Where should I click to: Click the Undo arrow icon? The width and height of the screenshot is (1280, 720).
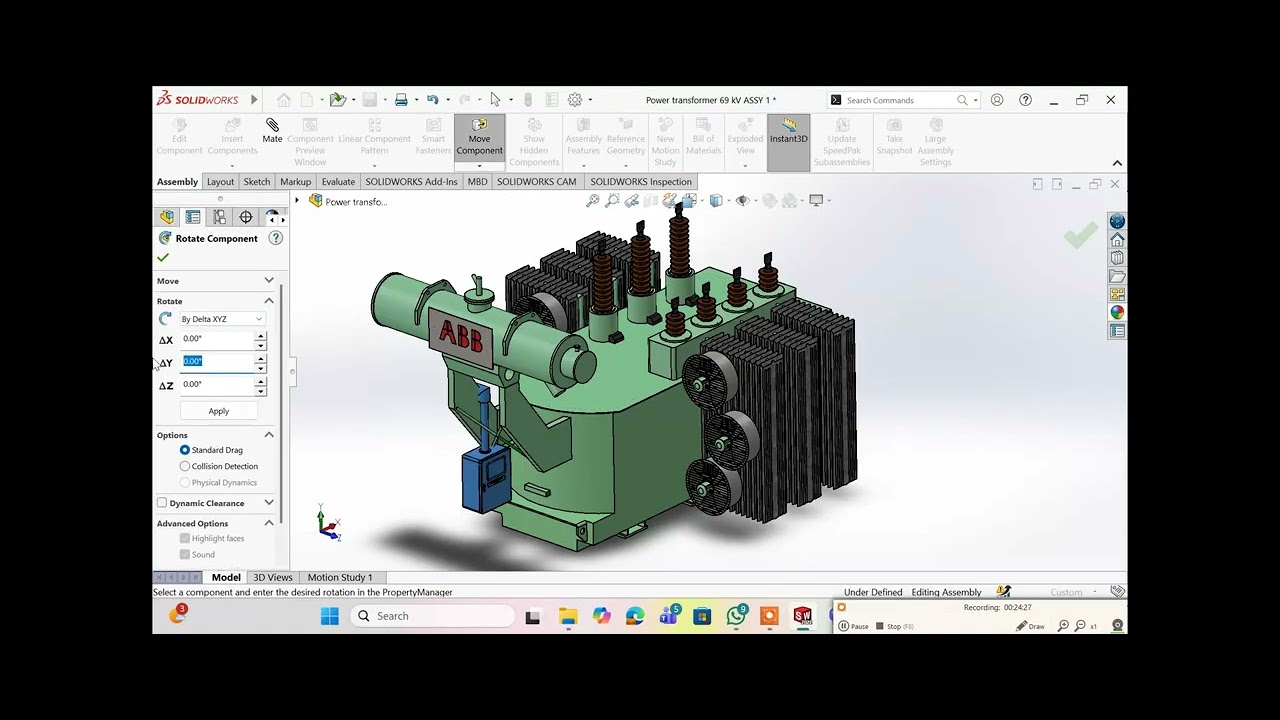pyautogui.click(x=432, y=100)
